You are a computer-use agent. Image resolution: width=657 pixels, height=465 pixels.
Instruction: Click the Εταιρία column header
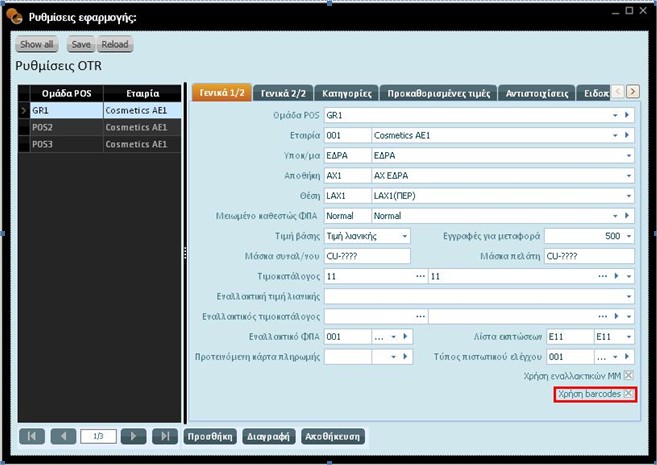(142, 93)
